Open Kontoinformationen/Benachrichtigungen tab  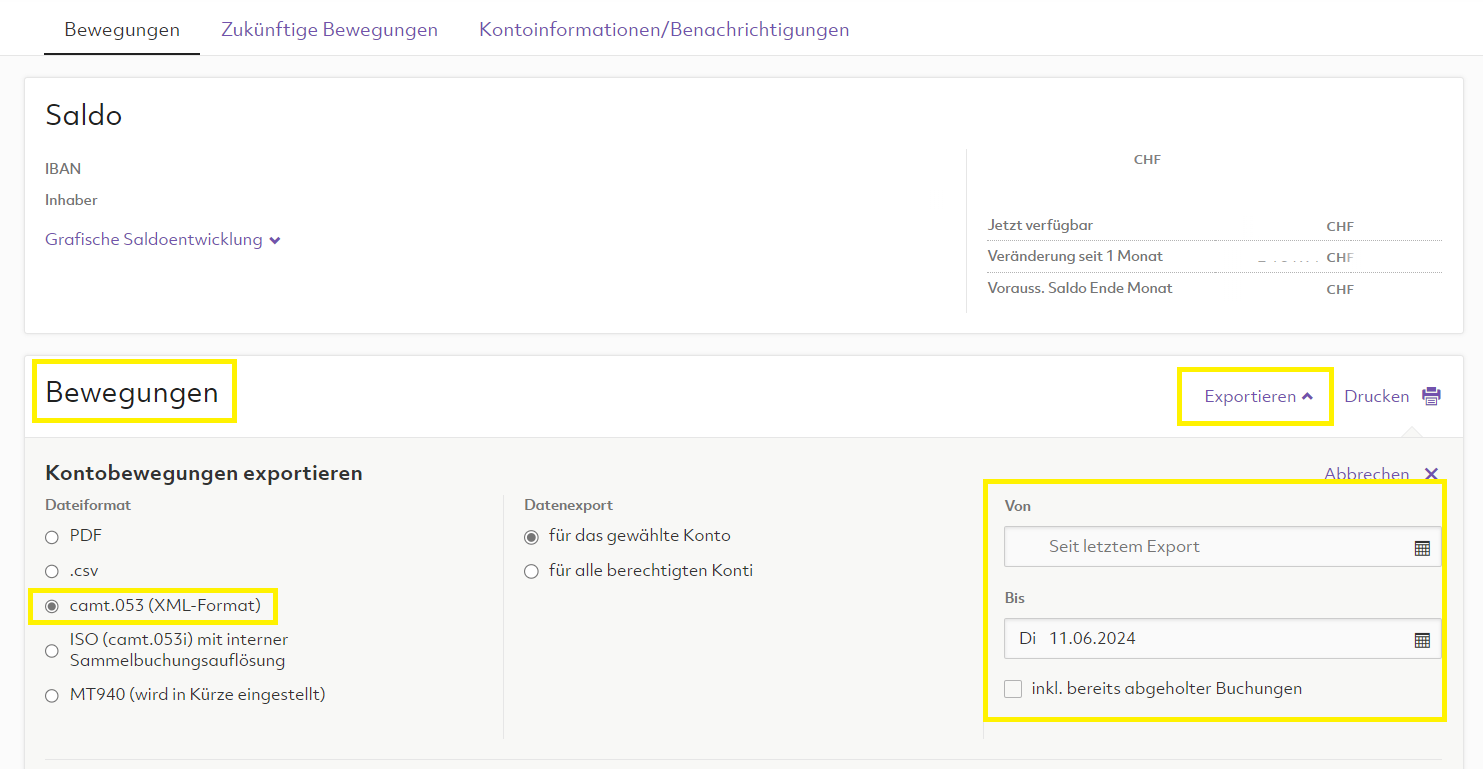(664, 30)
